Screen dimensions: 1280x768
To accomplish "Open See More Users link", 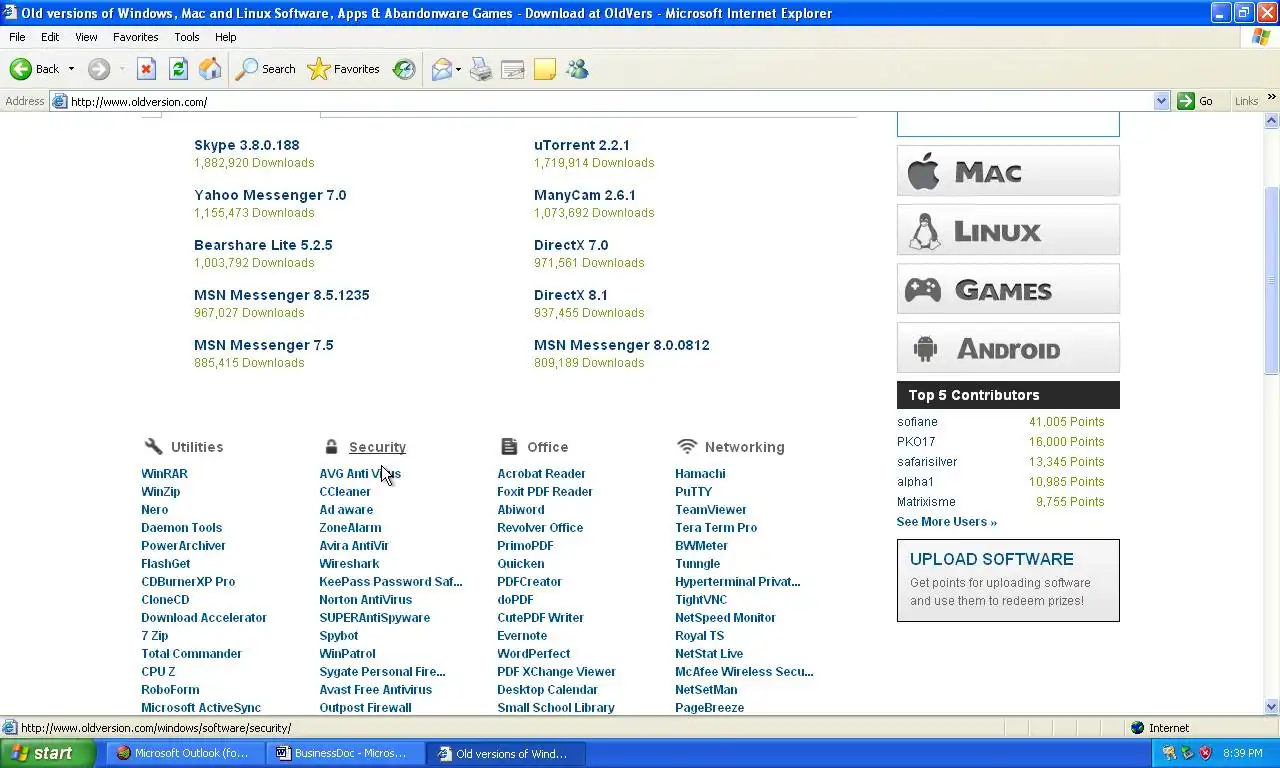I will tap(947, 522).
